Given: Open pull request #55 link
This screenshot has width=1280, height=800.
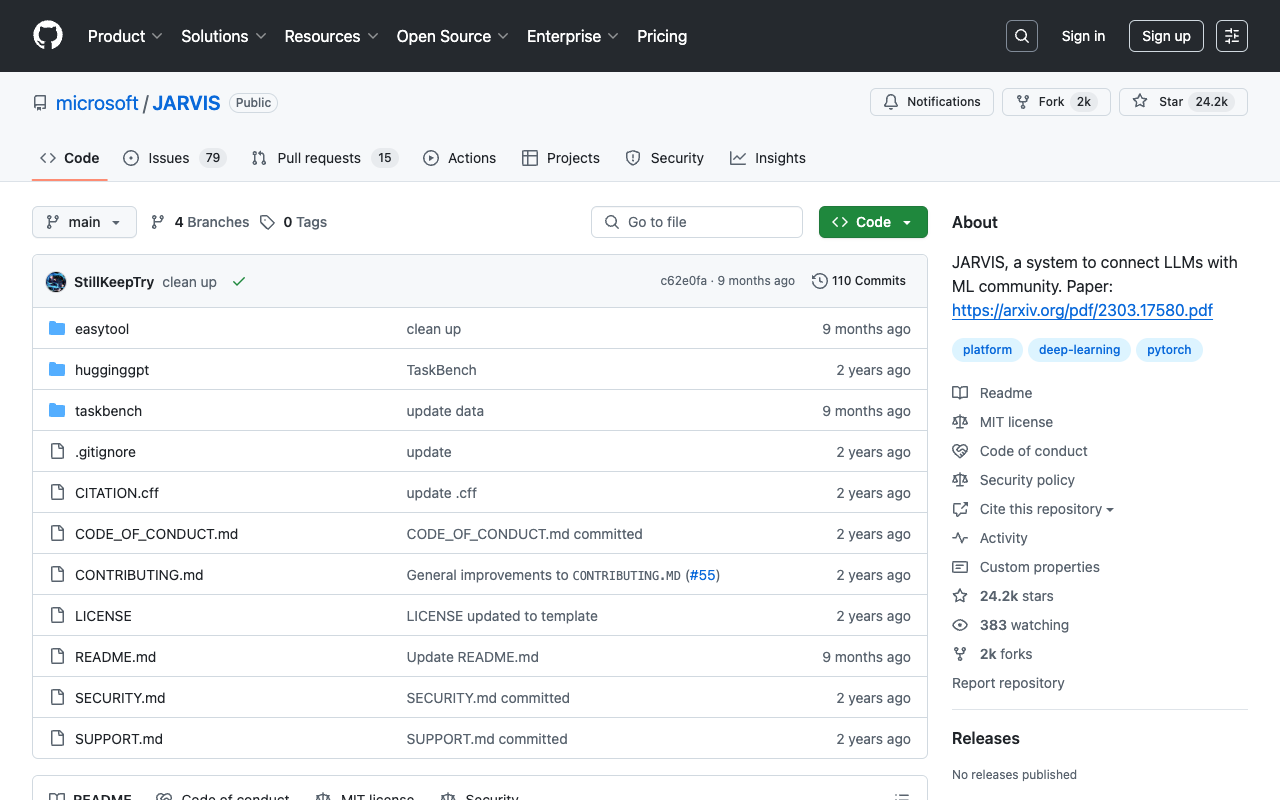Looking at the screenshot, I should pyautogui.click(x=703, y=575).
